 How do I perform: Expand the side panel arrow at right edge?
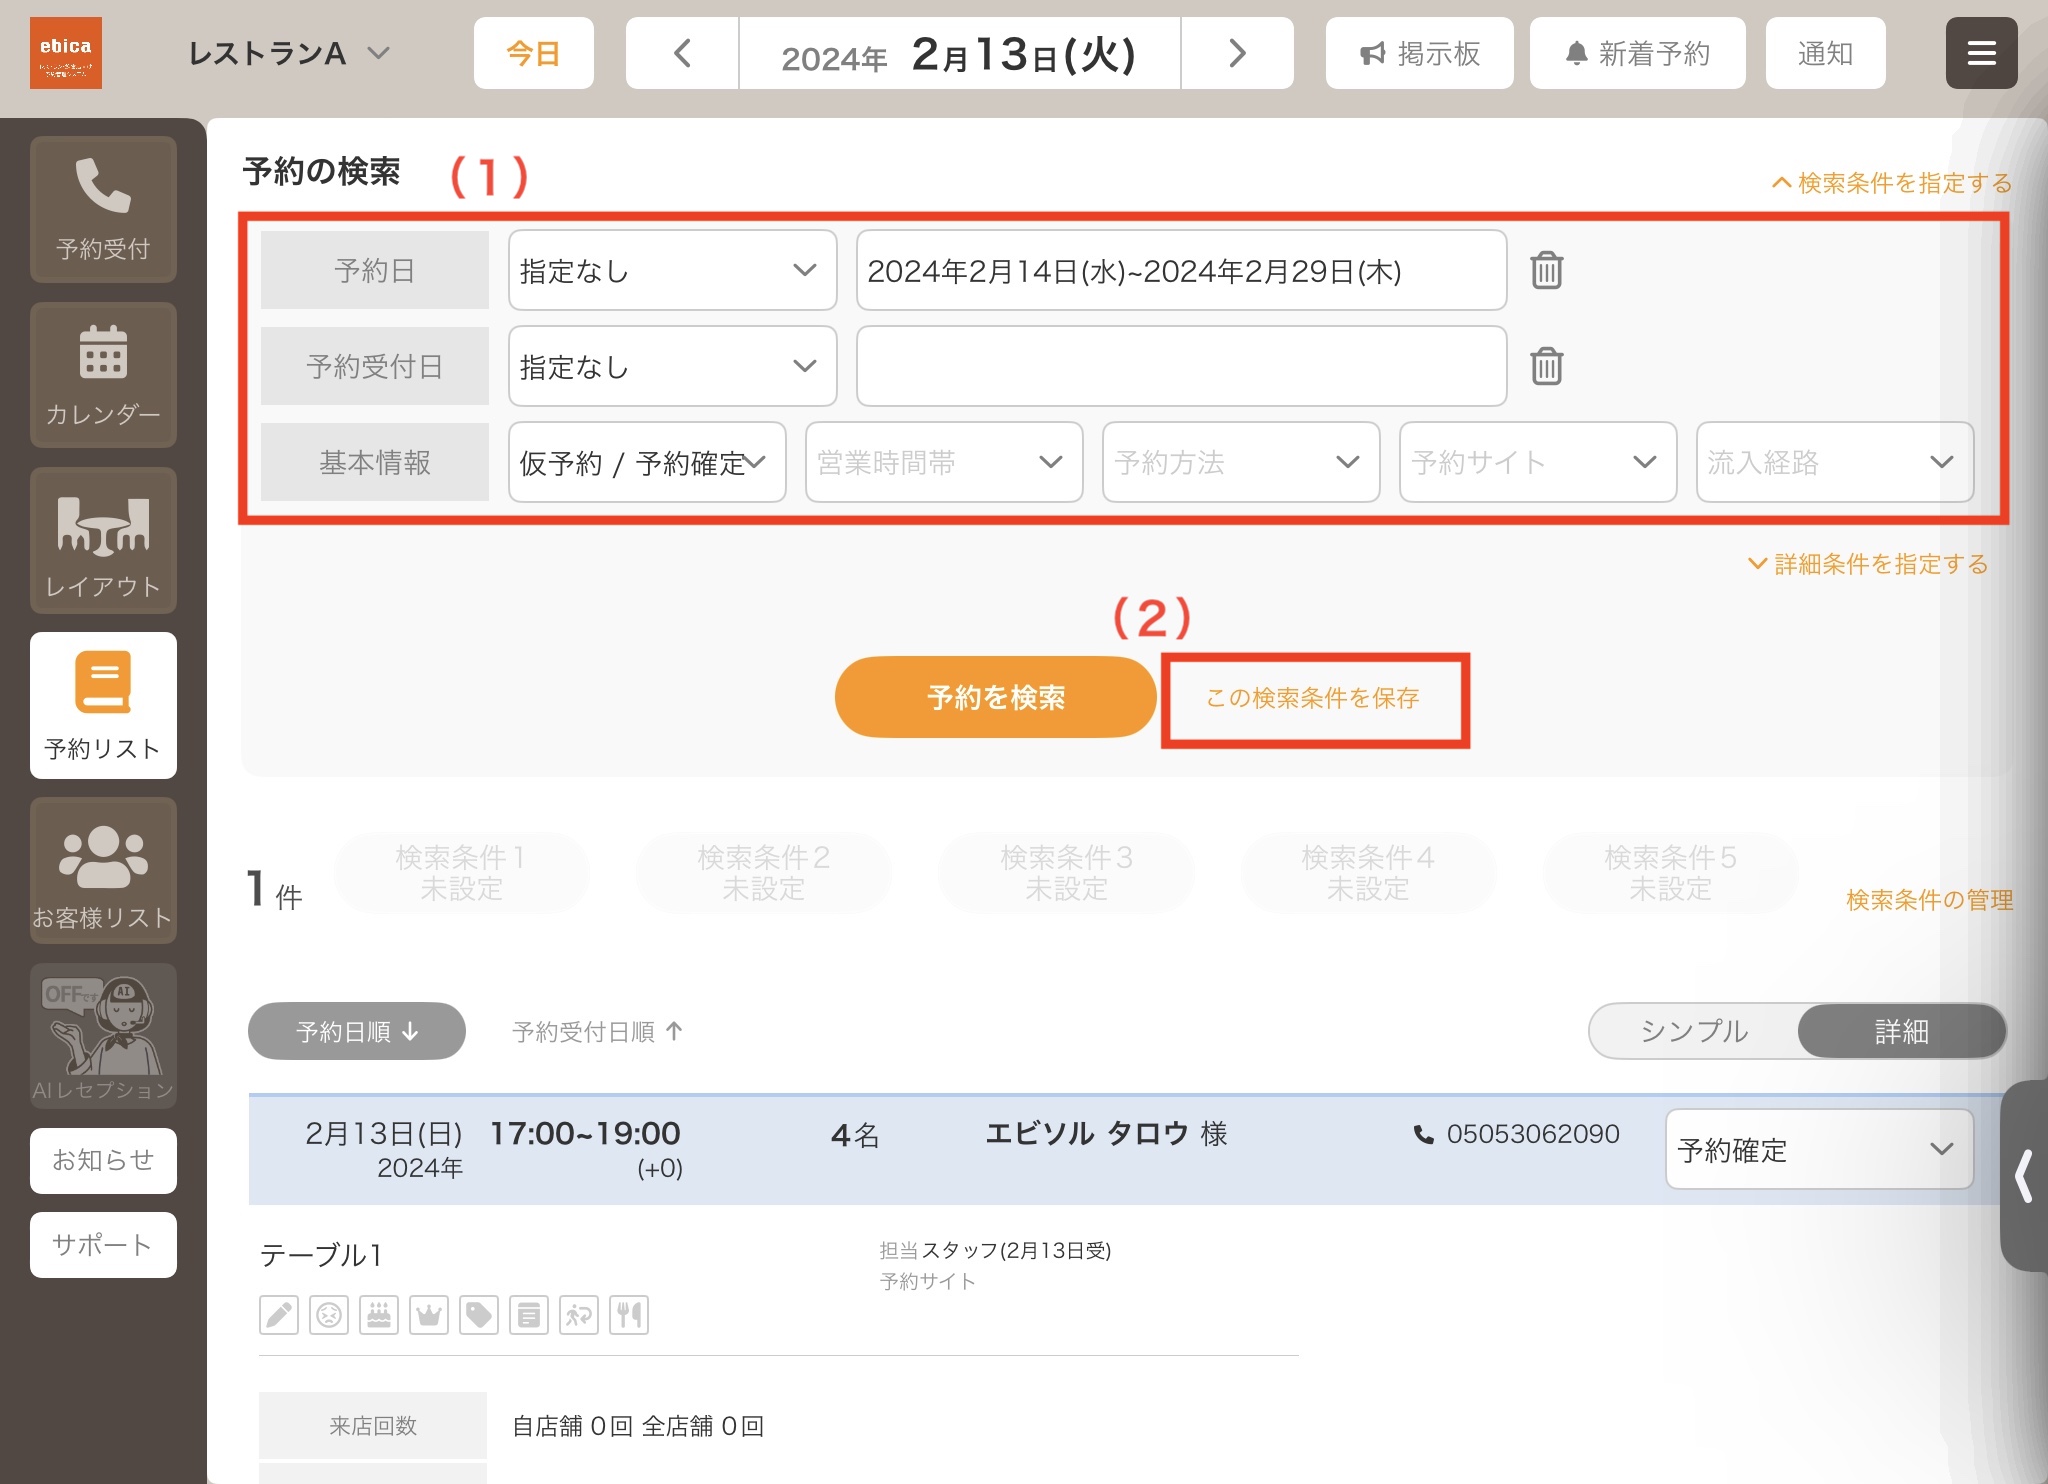[2024, 1176]
